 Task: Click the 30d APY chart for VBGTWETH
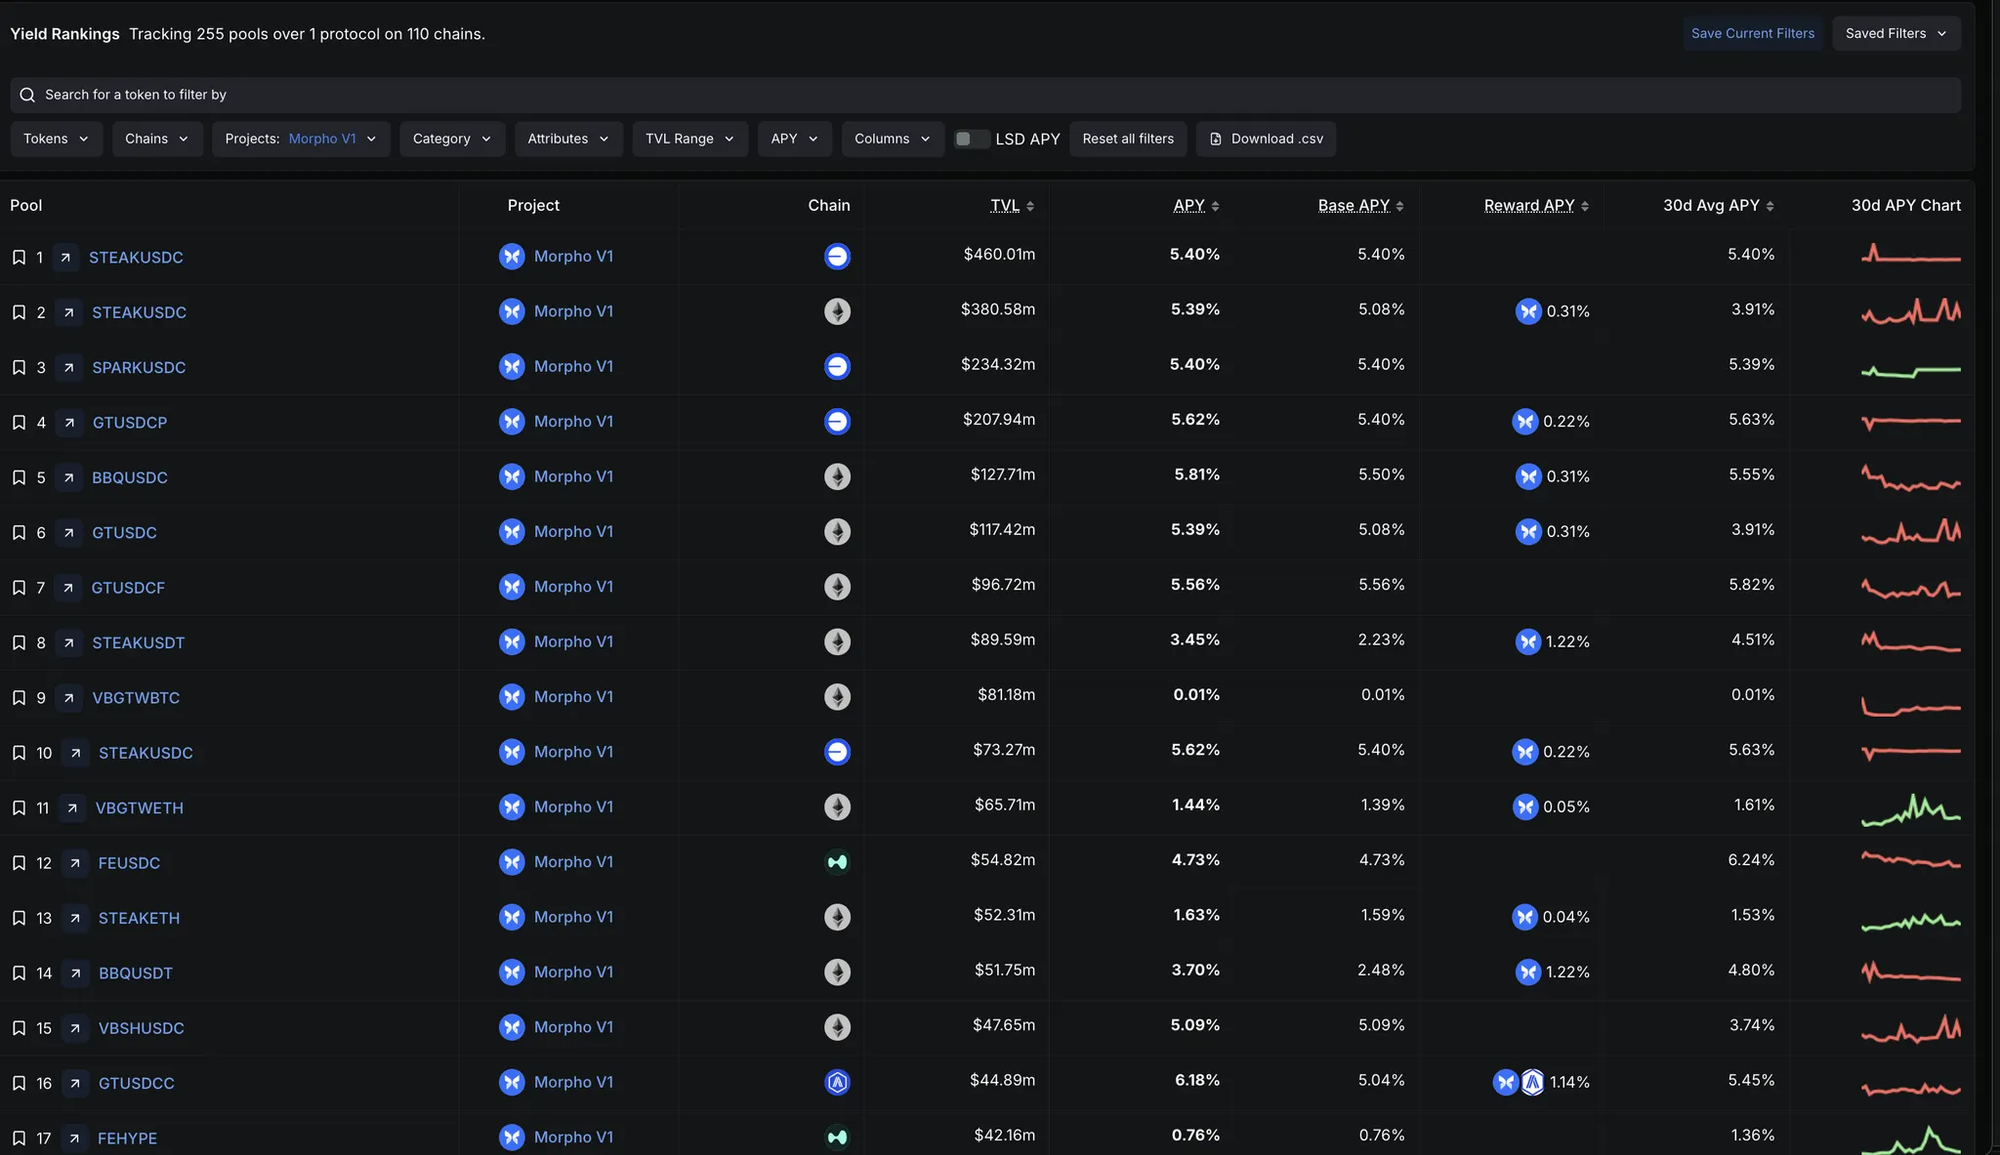[1910, 808]
